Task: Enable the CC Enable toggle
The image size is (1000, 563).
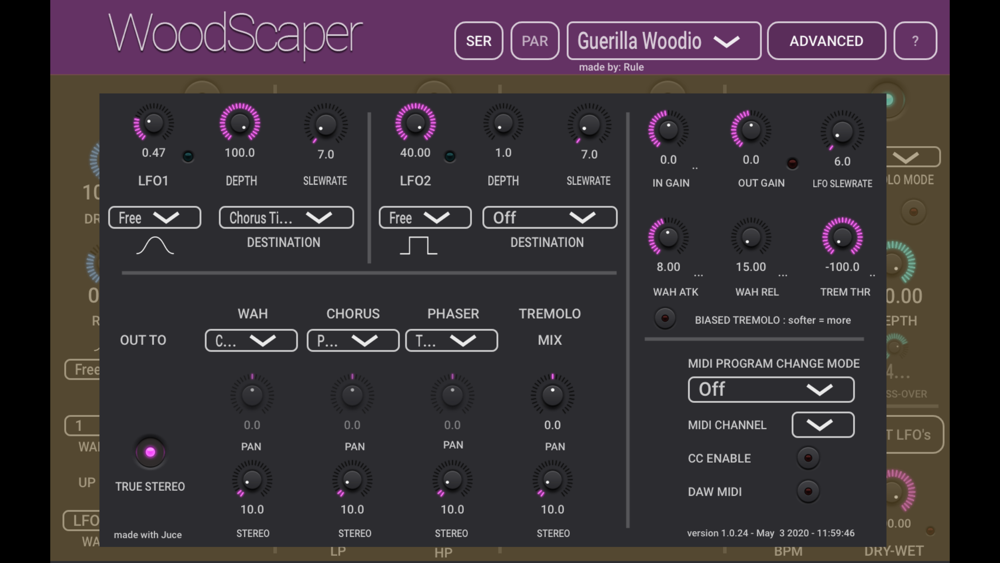Action: pyautogui.click(x=807, y=458)
